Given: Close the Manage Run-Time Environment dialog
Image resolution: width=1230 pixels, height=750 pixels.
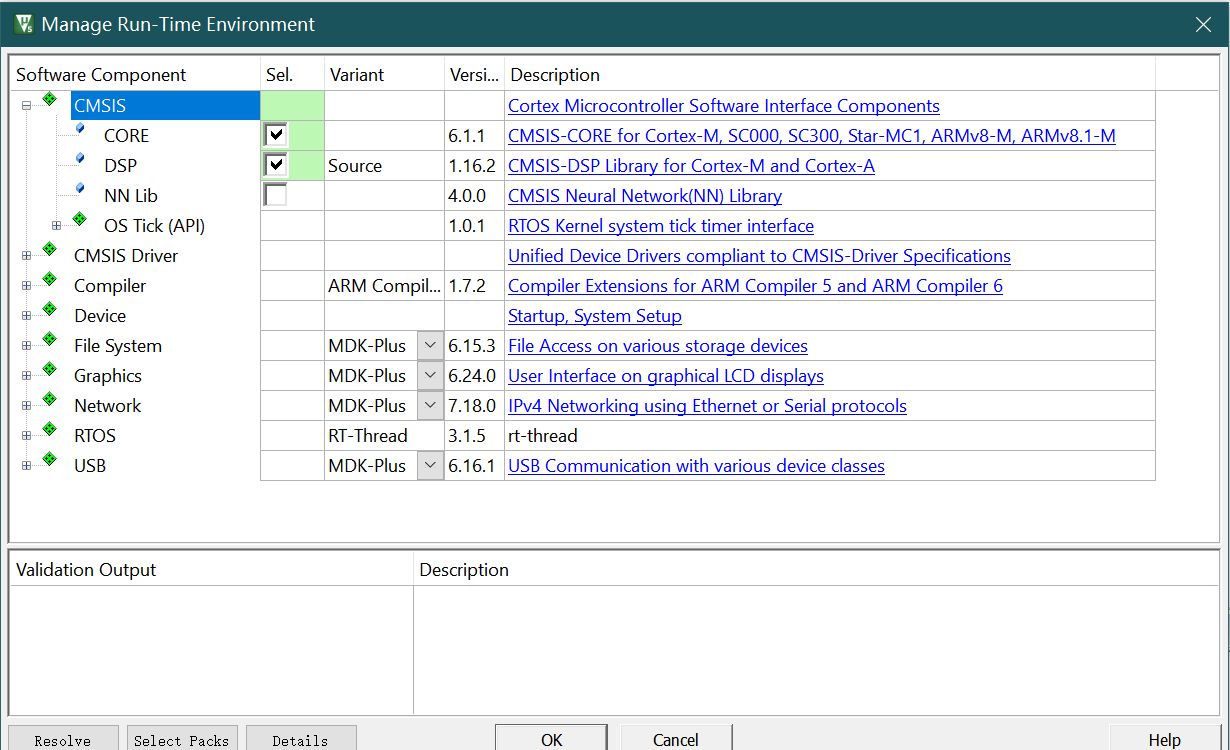Looking at the screenshot, I should 1203,25.
